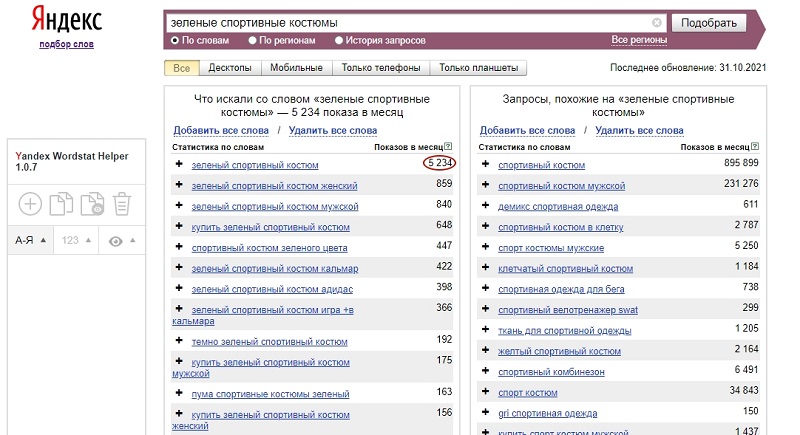Sort alphabetically with А-Я dropdown
The width and height of the screenshot is (800, 435).
pos(31,240)
